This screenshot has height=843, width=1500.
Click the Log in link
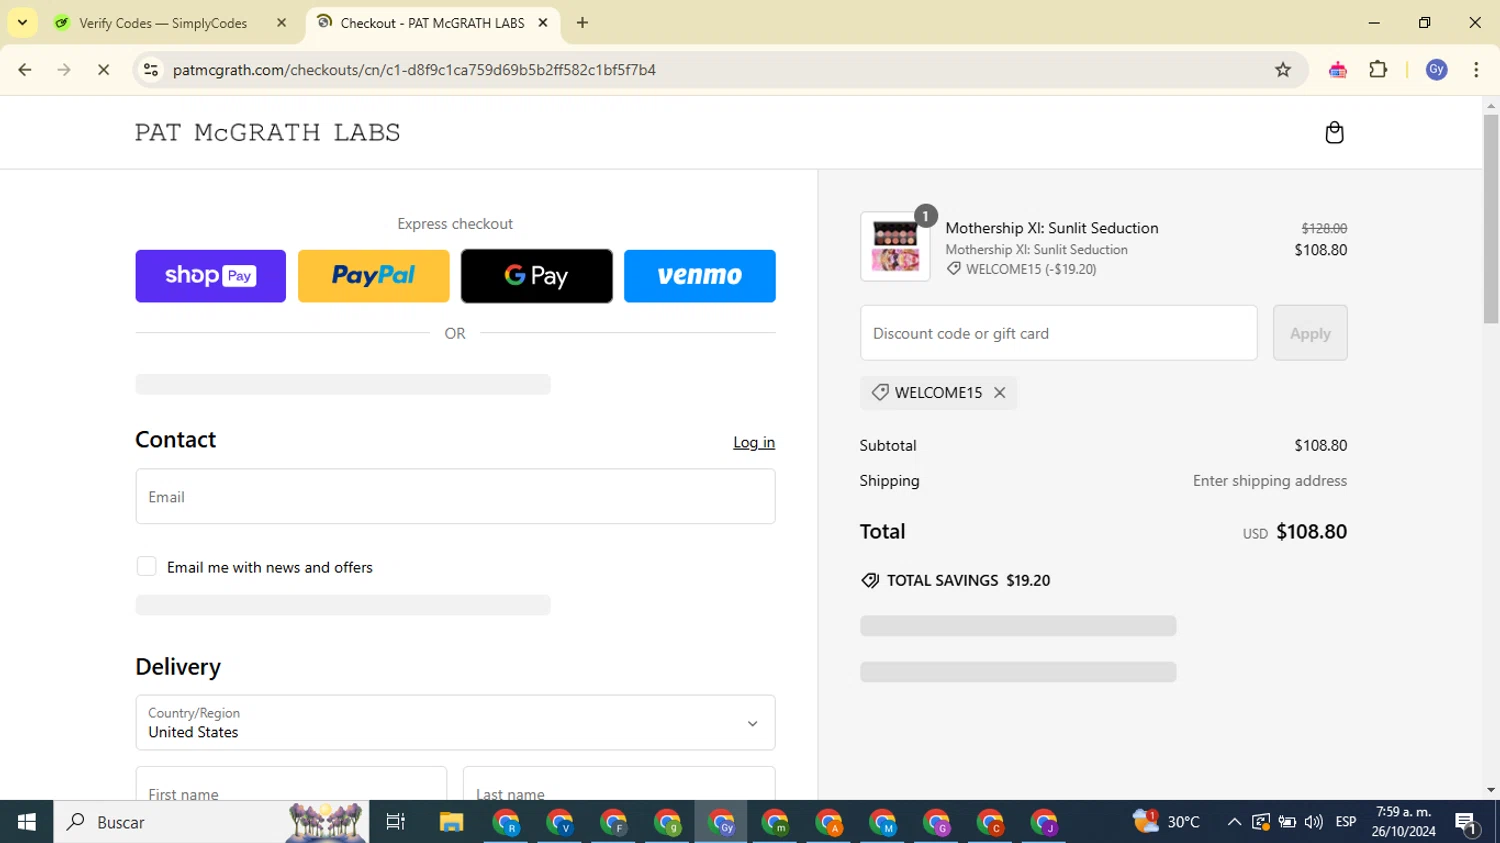[754, 442]
